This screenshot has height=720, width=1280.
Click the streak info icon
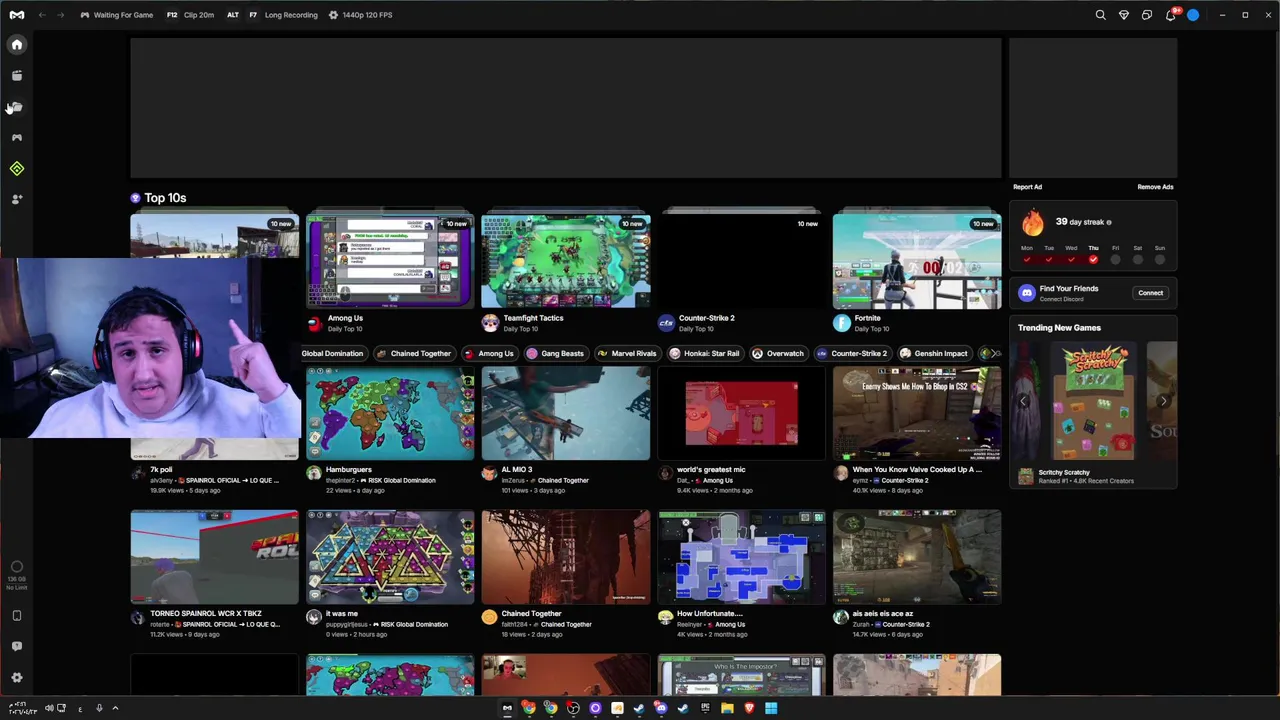pyautogui.click(x=1109, y=222)
